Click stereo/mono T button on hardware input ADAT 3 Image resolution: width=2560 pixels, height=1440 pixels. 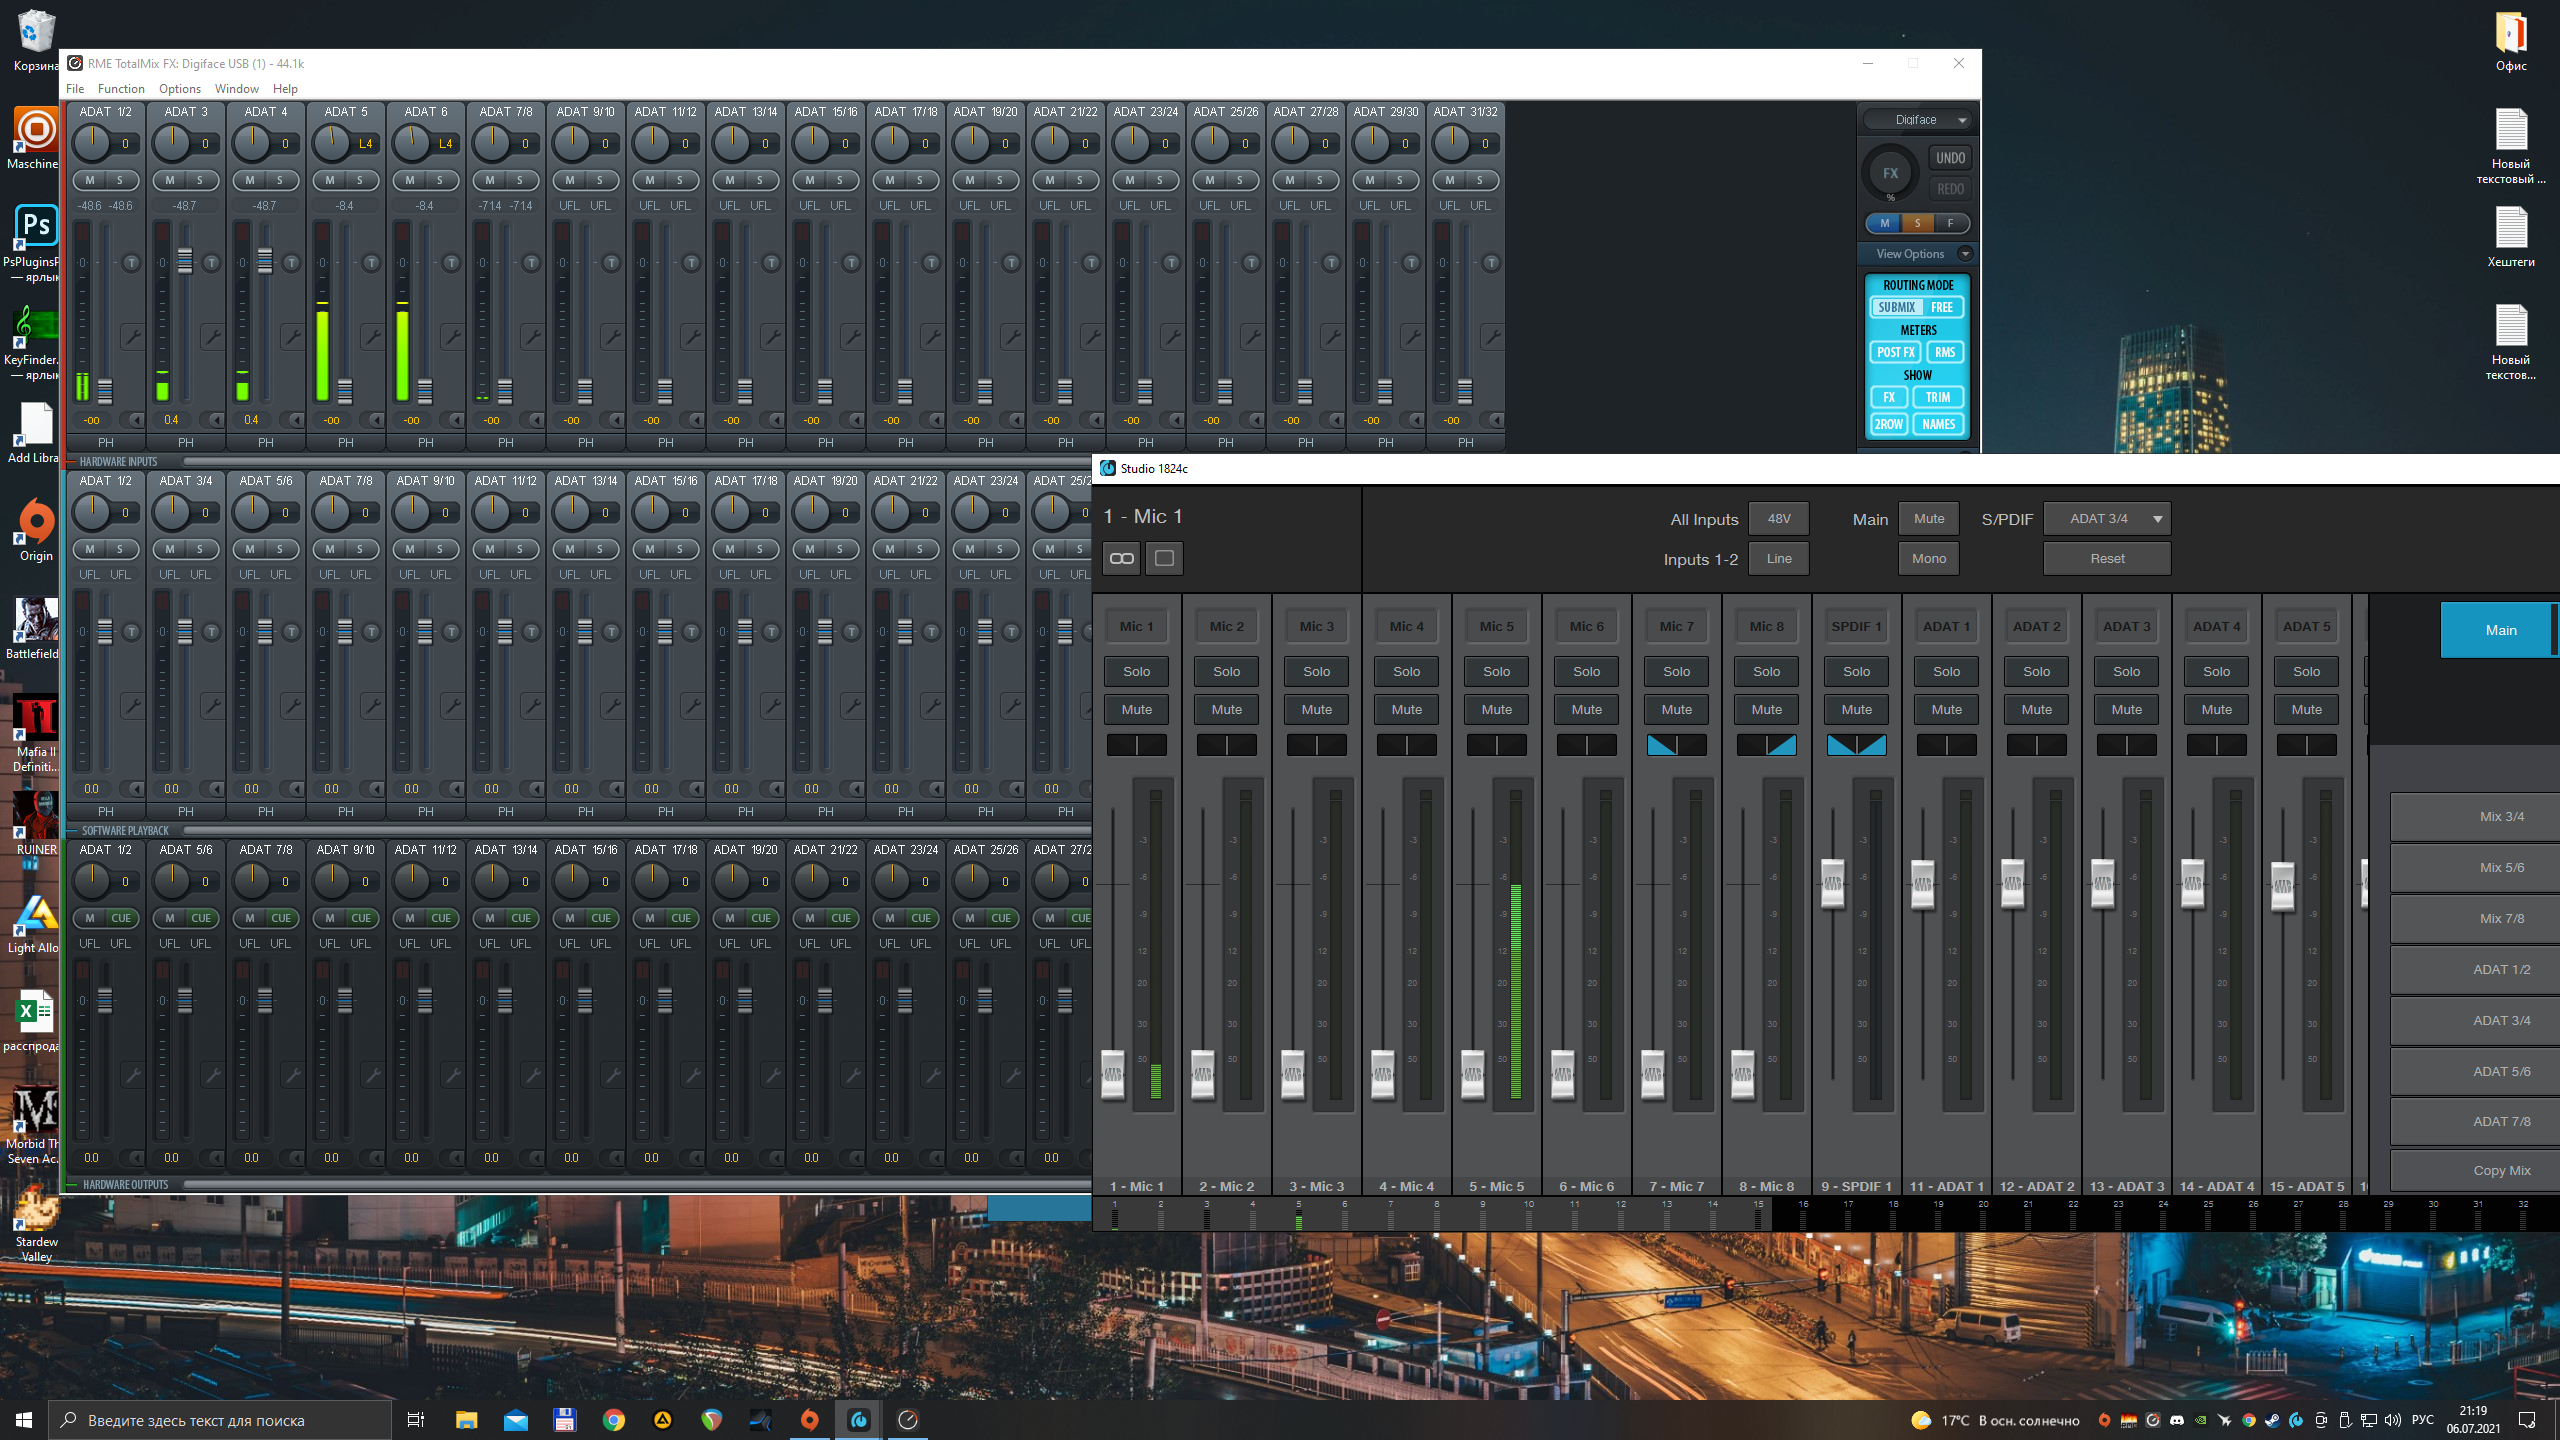point(211,263)
